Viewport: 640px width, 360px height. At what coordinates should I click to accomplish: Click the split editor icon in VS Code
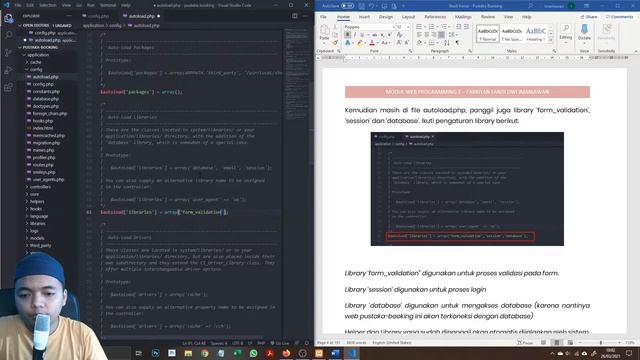[x=295, y=16]
